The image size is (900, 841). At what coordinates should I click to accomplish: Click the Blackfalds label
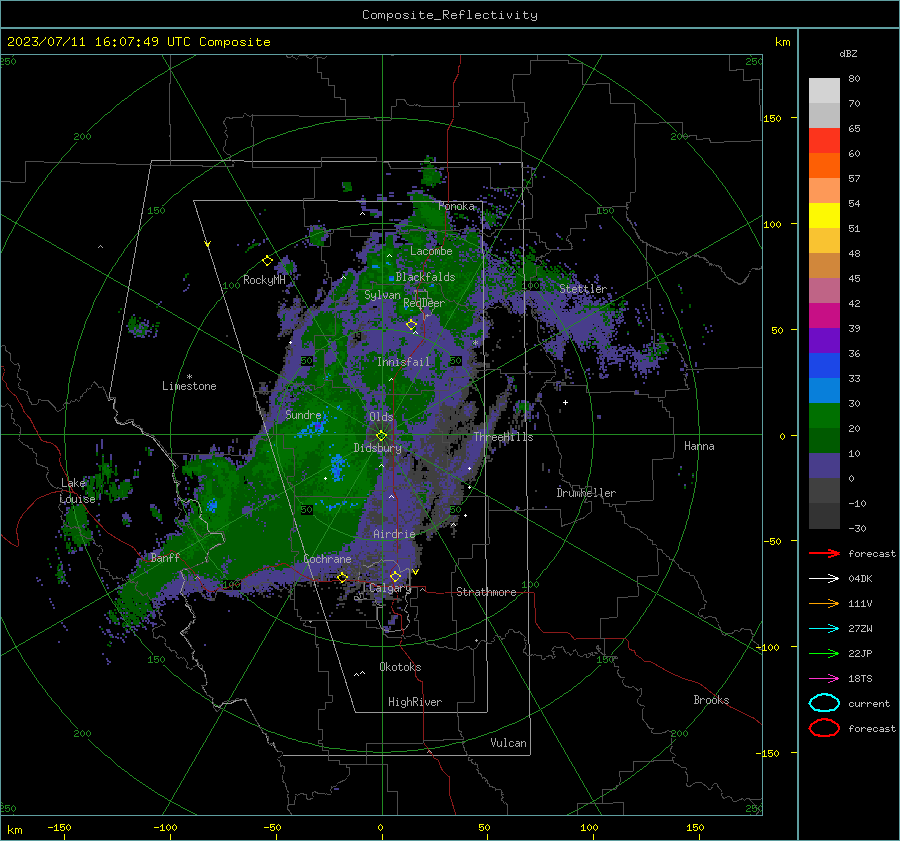pyautogui.click(x=425, y=277)
